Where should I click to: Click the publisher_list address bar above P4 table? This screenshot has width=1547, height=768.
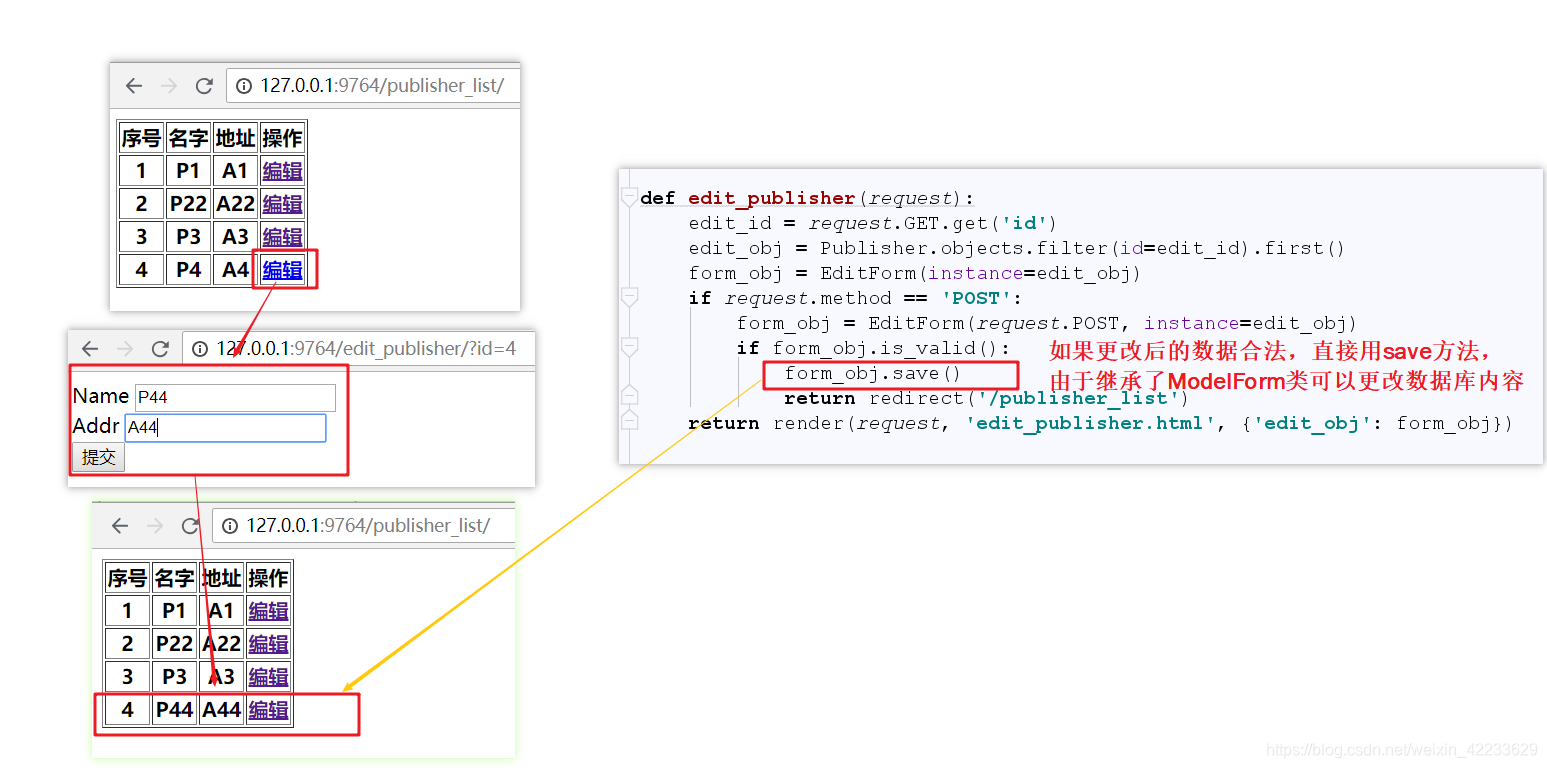click(x=374, y=86)
